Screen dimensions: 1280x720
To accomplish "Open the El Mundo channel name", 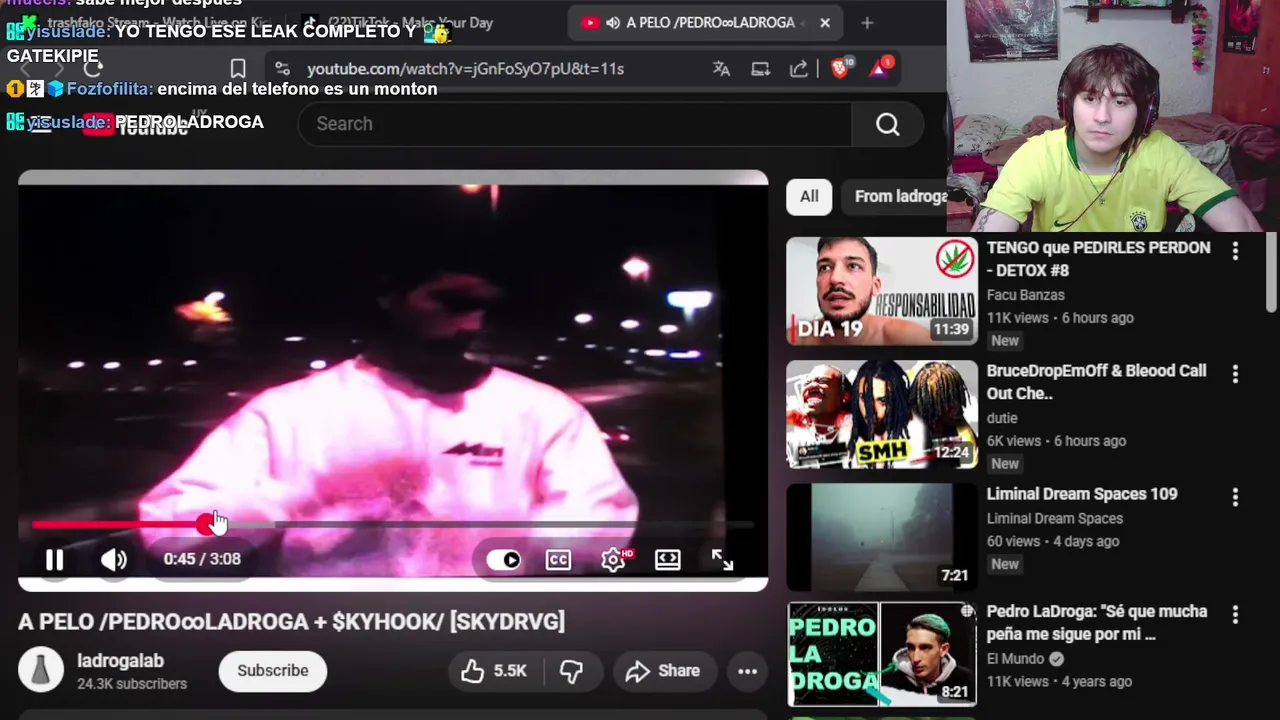I will coord(1015,659).
